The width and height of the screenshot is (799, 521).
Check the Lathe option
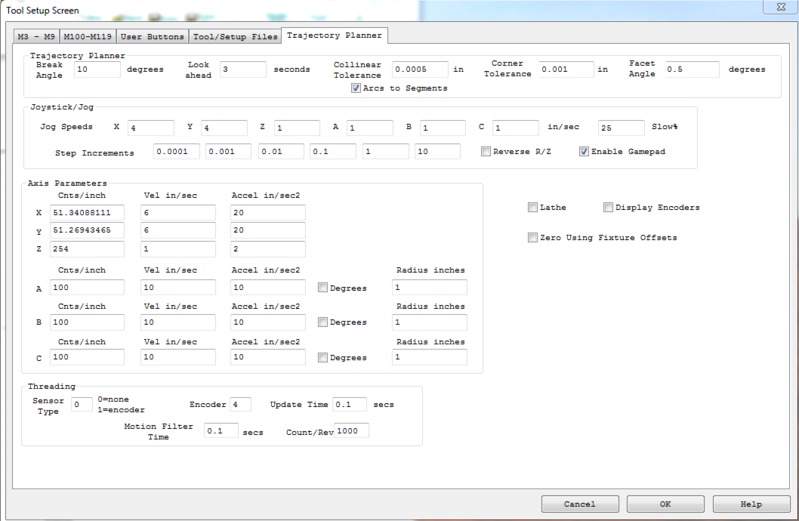[532, 208]
